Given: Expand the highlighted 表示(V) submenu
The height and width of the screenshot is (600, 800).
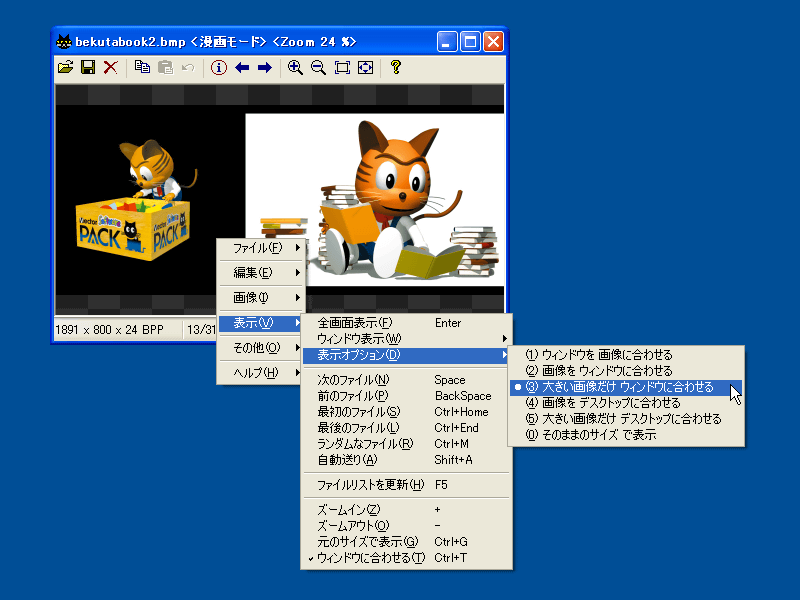Looking at the screenshot, I should [x=261, y=322].
